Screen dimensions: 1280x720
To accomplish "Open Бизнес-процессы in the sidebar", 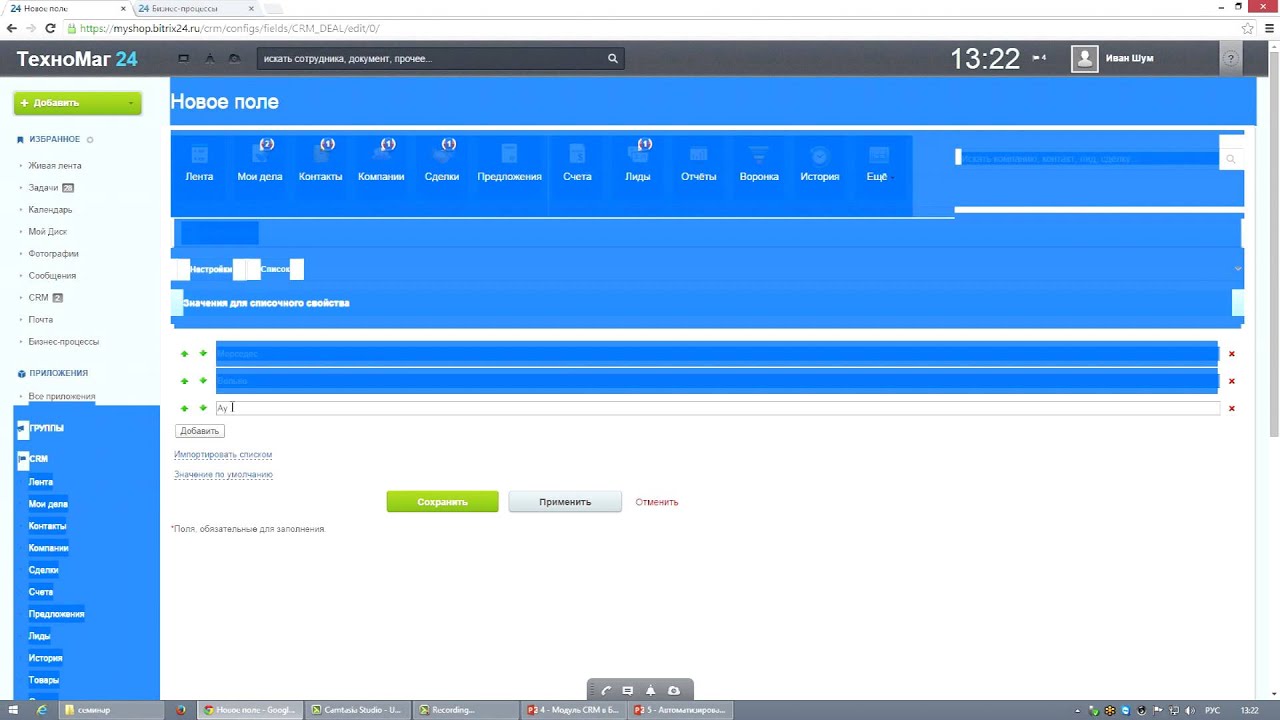I will (x=64, y=342).
